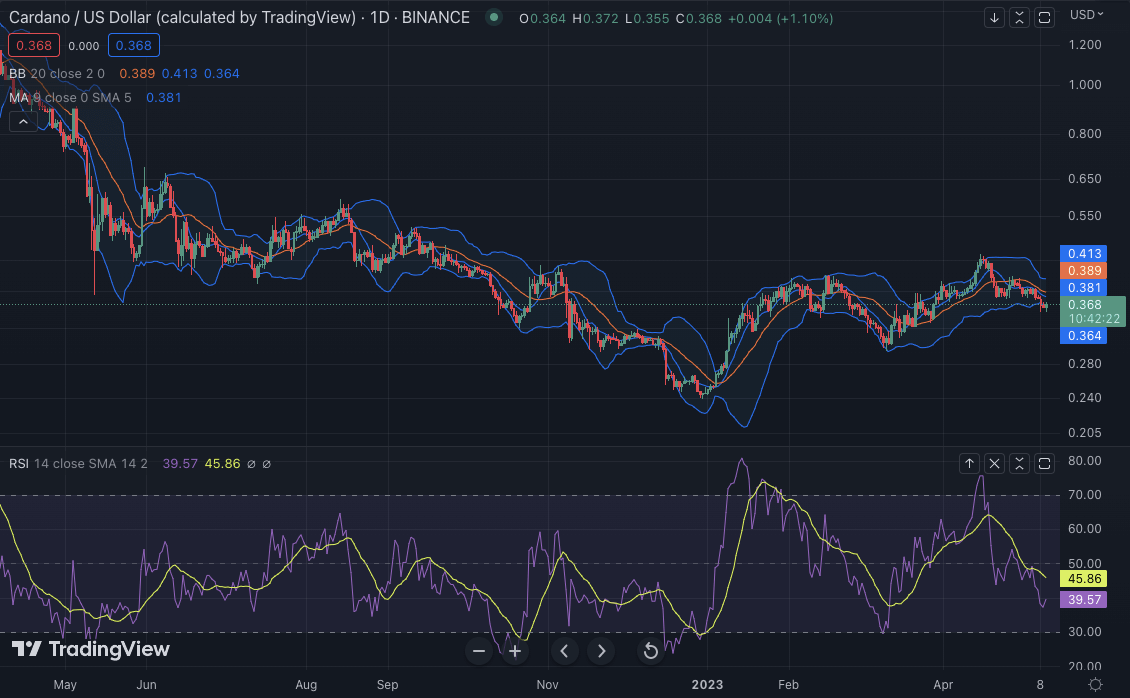1130x698 pixels.
Task: Click the 0.650 price scale label
Action: (1085, 179)
